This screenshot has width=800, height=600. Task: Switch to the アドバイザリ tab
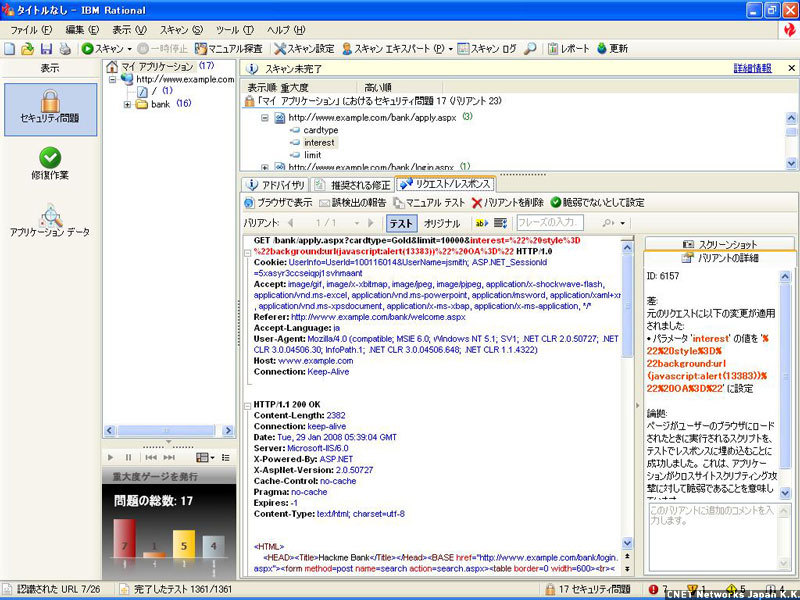(x=275, y=184)
